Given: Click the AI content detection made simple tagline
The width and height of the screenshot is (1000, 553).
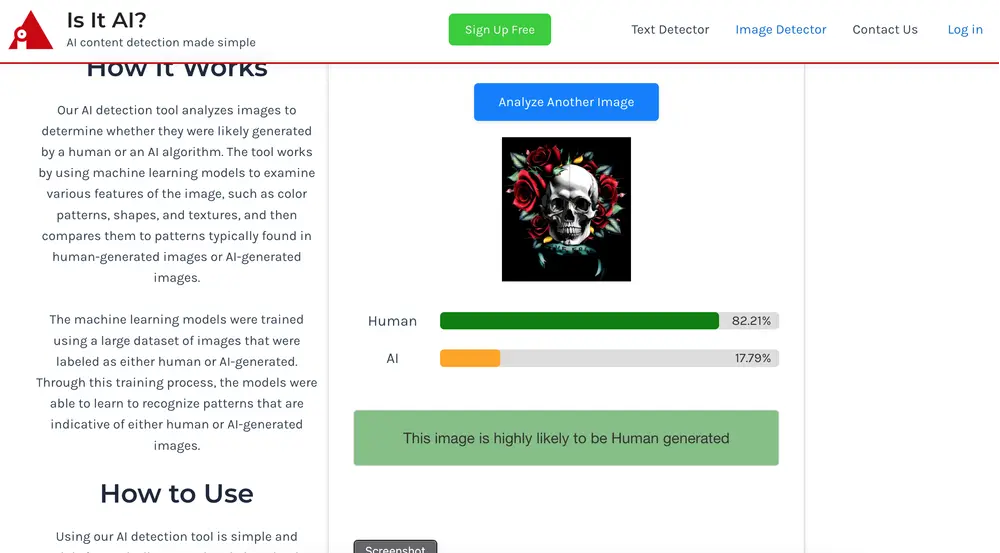Looking at the screenshot, I should (161, 42).
